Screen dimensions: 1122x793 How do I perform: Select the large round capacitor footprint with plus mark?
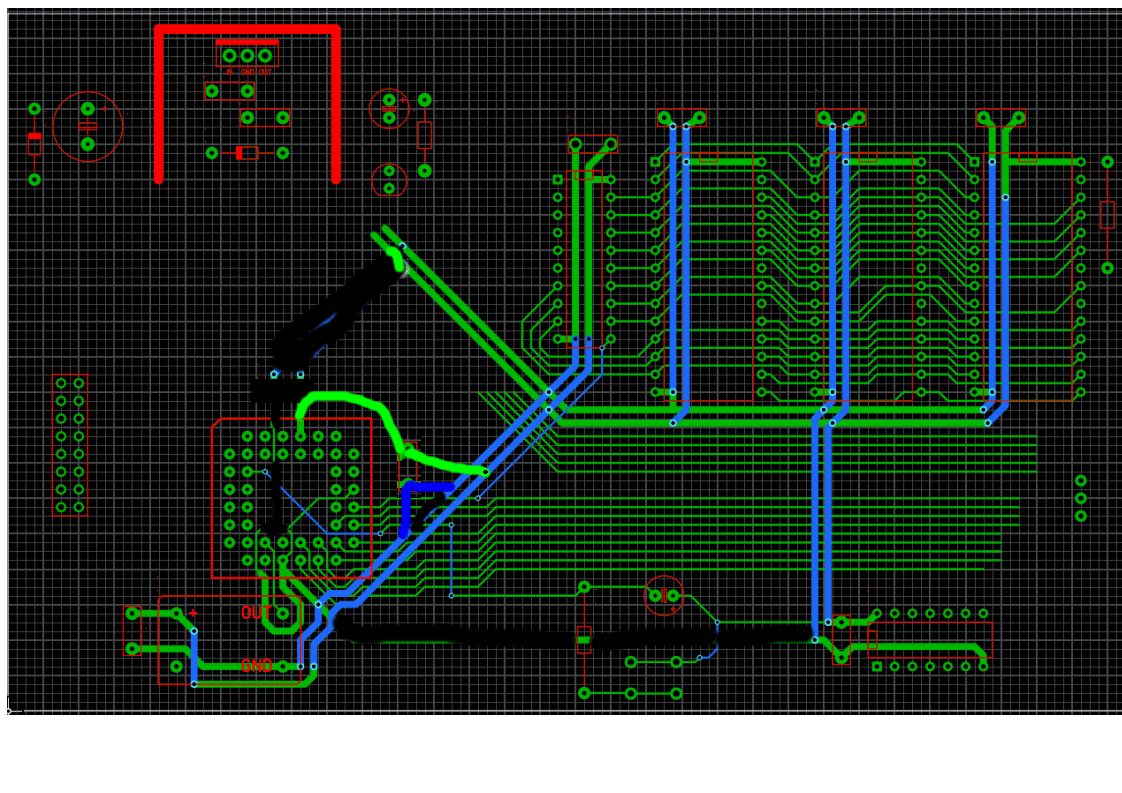click(87, 127)
